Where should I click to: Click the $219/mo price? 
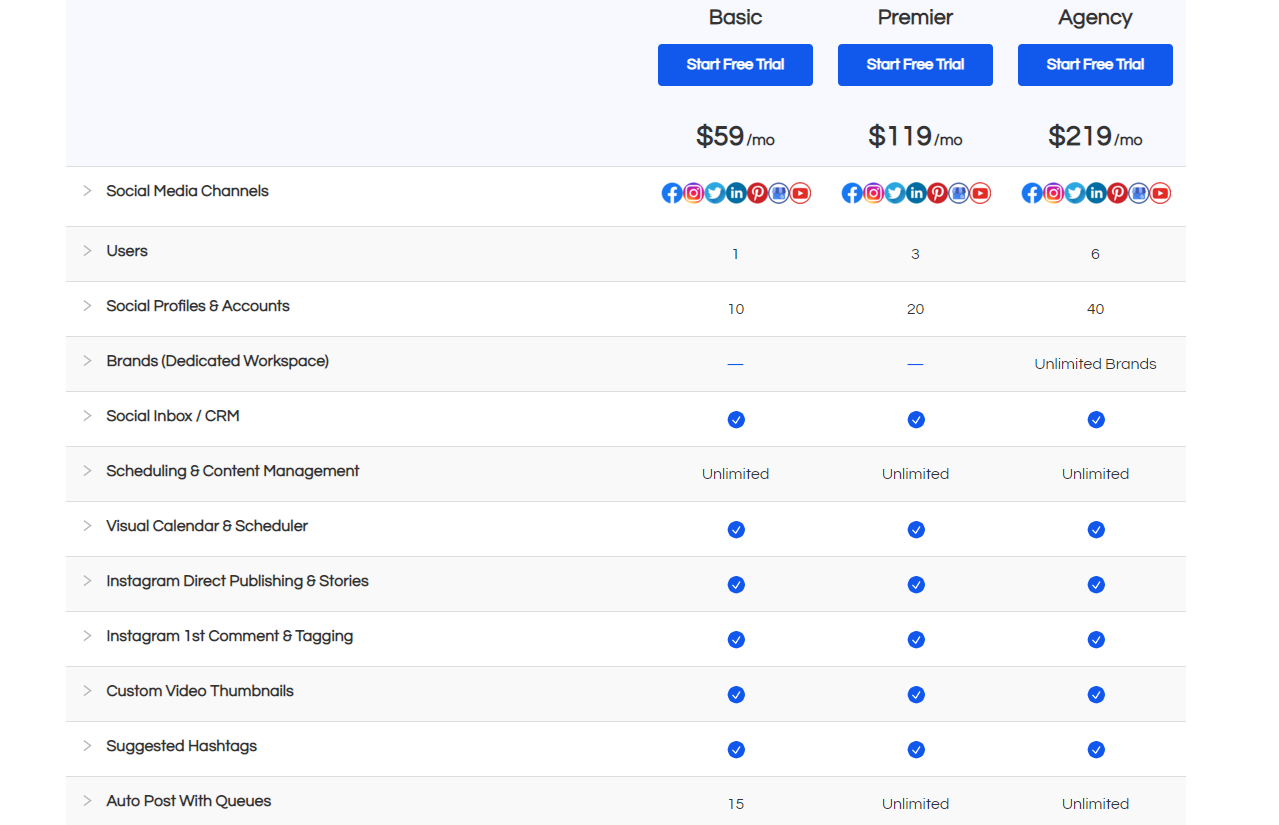tap(1095, 136)
